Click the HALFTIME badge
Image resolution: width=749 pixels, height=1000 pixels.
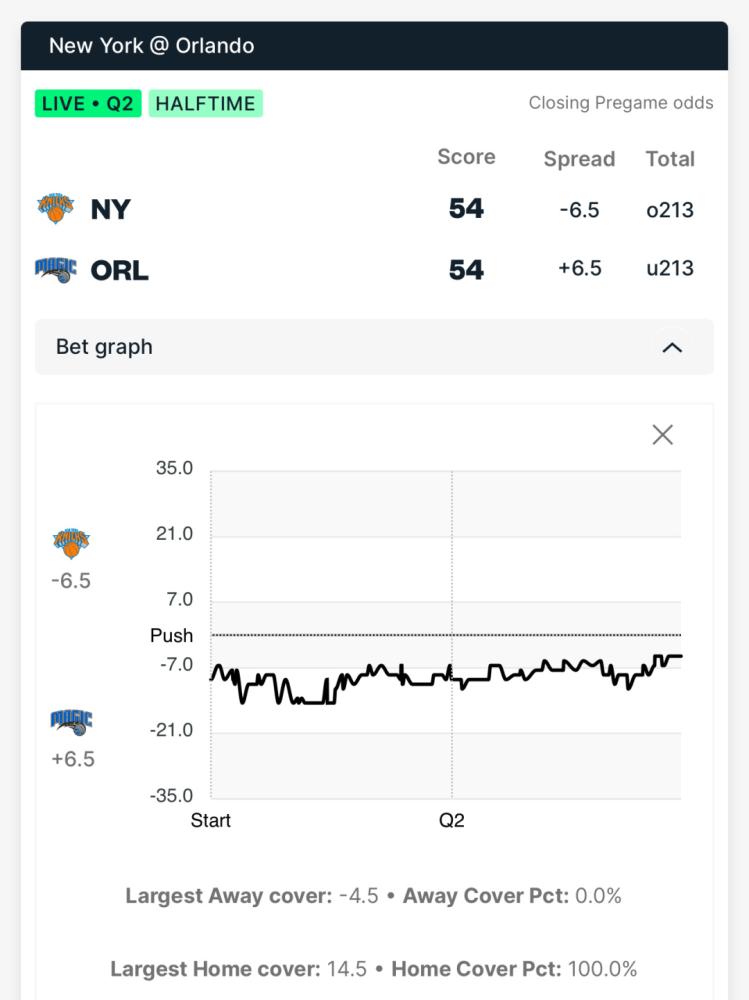pos(205,103)
